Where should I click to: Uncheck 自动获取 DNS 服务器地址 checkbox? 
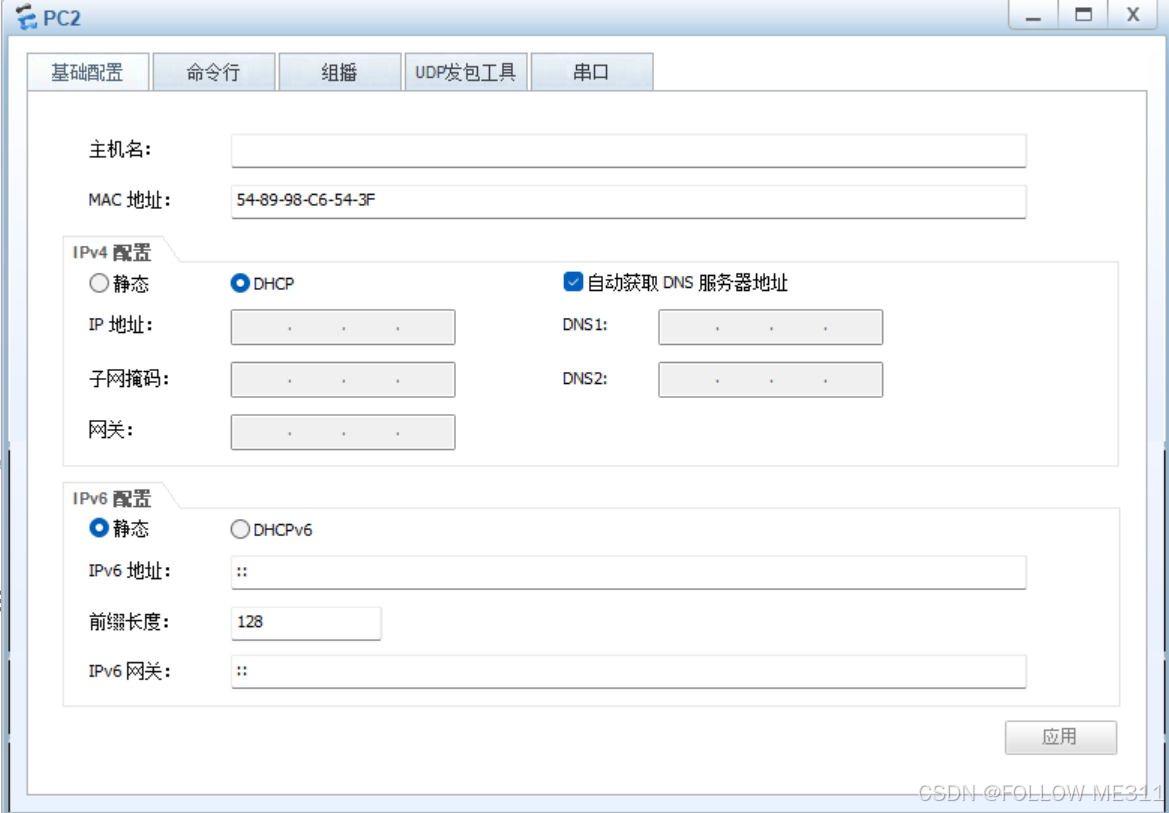pos(573,282)
